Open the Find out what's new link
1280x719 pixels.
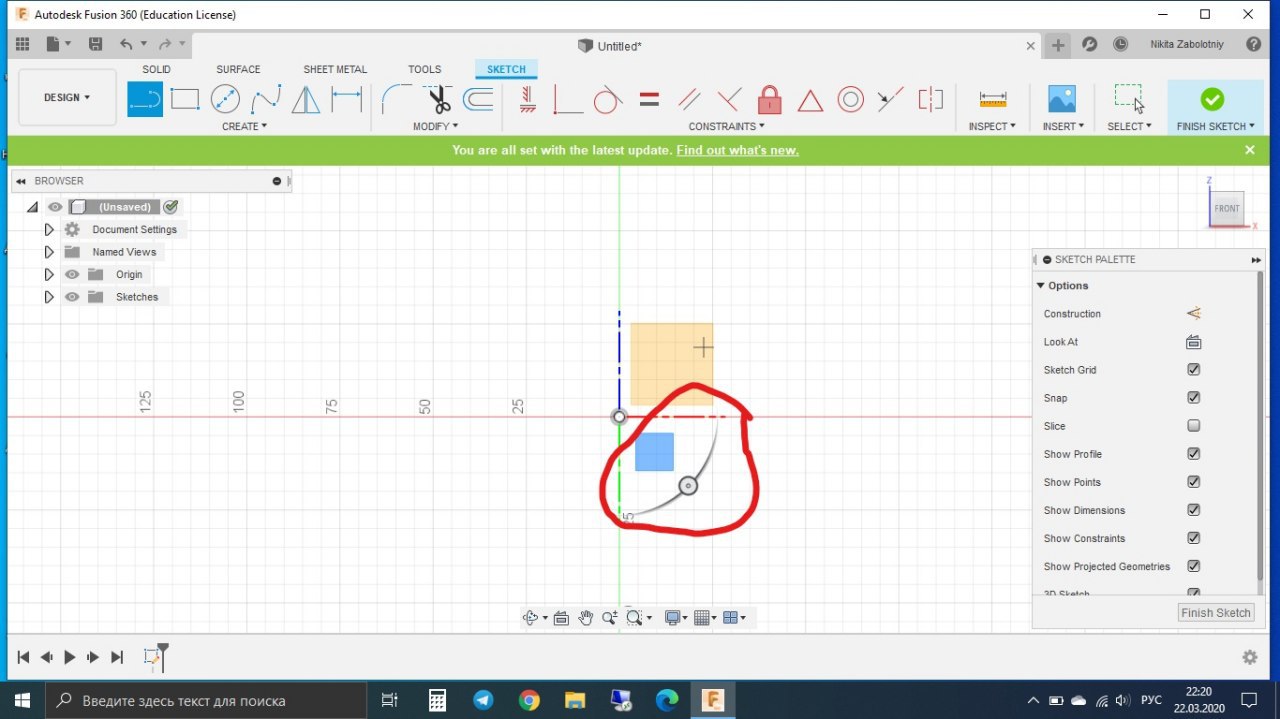pos(737,150)
